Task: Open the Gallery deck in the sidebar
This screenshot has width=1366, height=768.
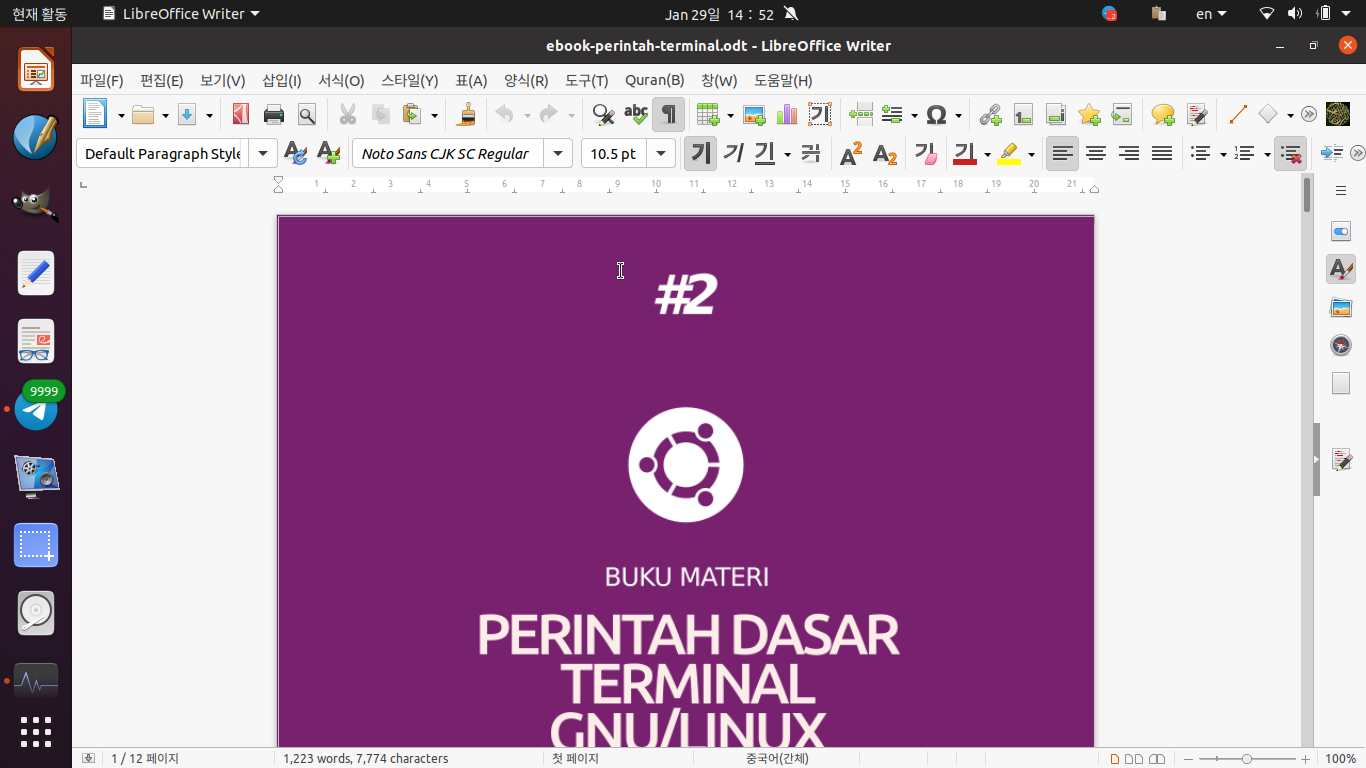Action: click(1341, 307)
